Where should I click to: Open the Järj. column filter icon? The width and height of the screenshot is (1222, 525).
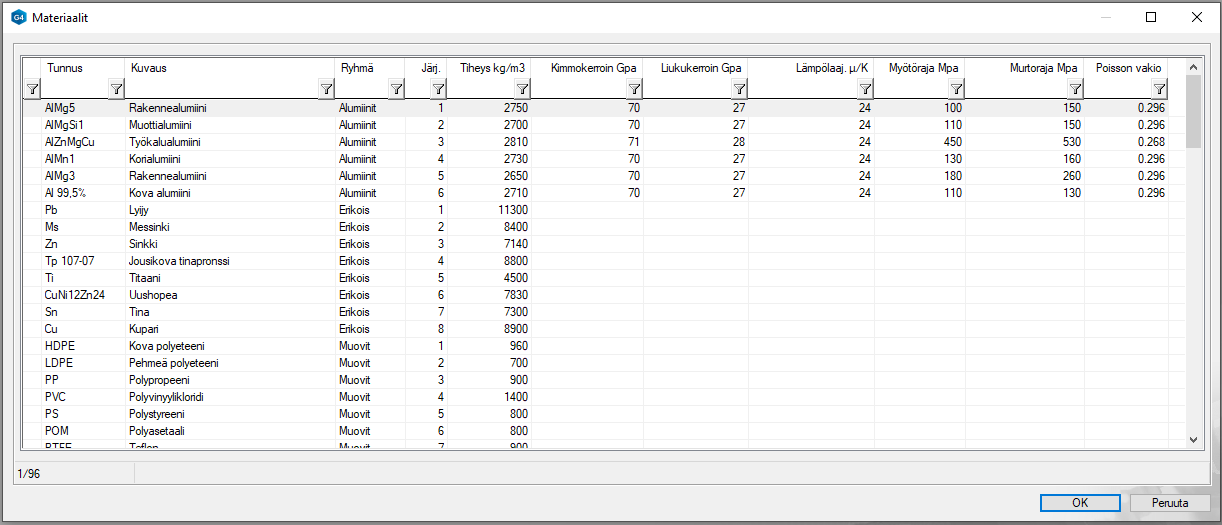438,89
